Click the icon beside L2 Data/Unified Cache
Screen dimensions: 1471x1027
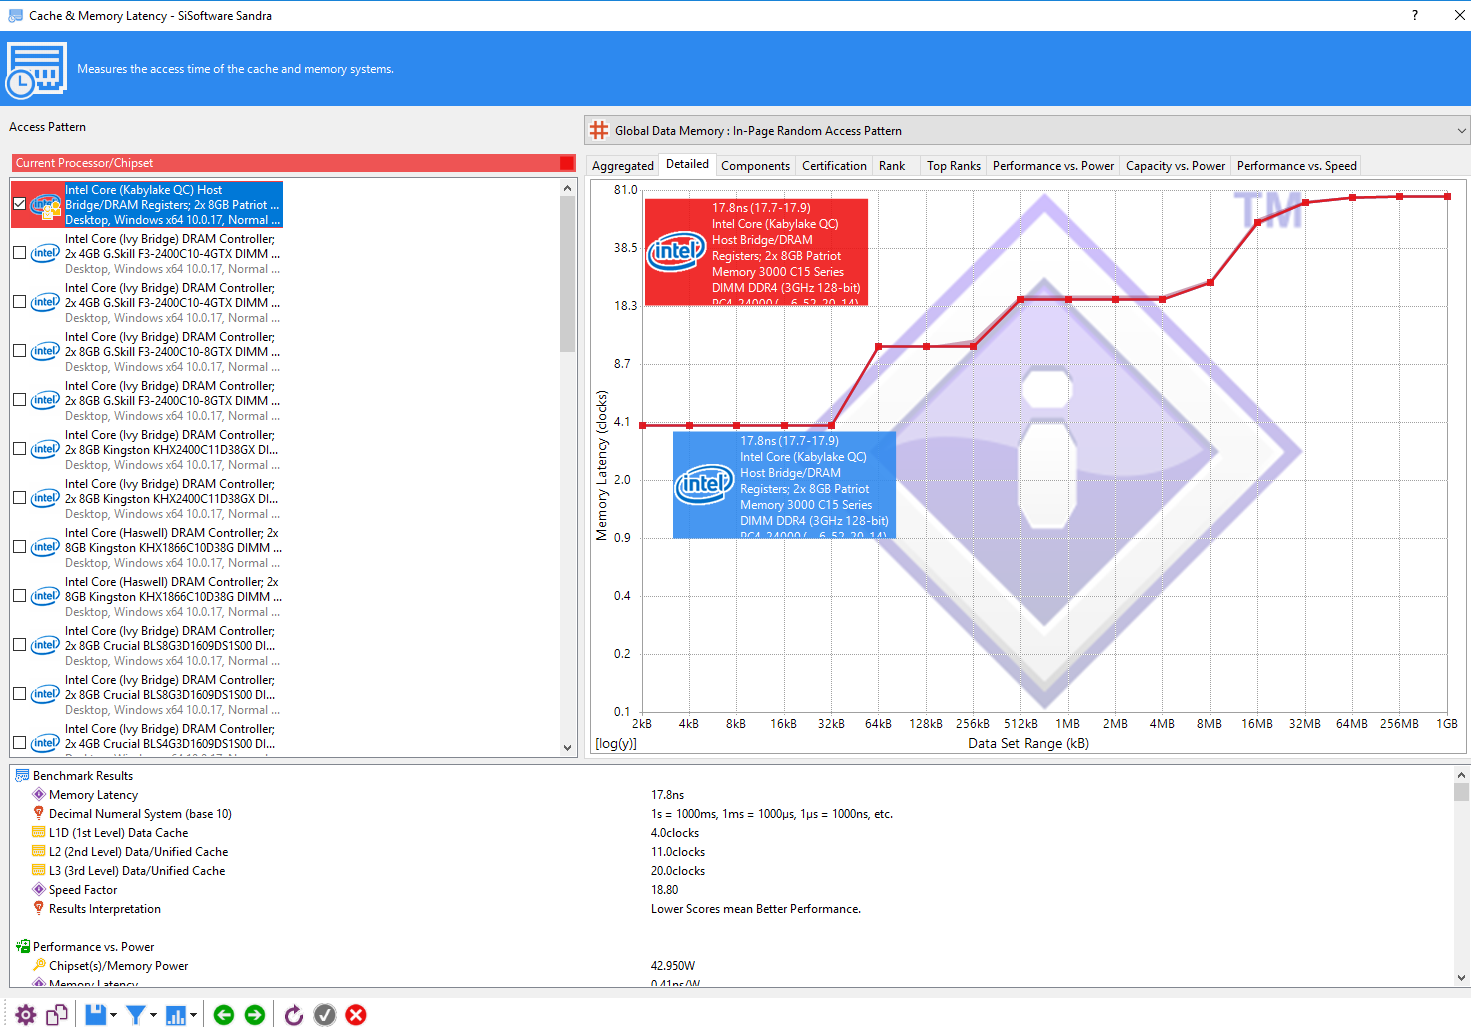39,851
